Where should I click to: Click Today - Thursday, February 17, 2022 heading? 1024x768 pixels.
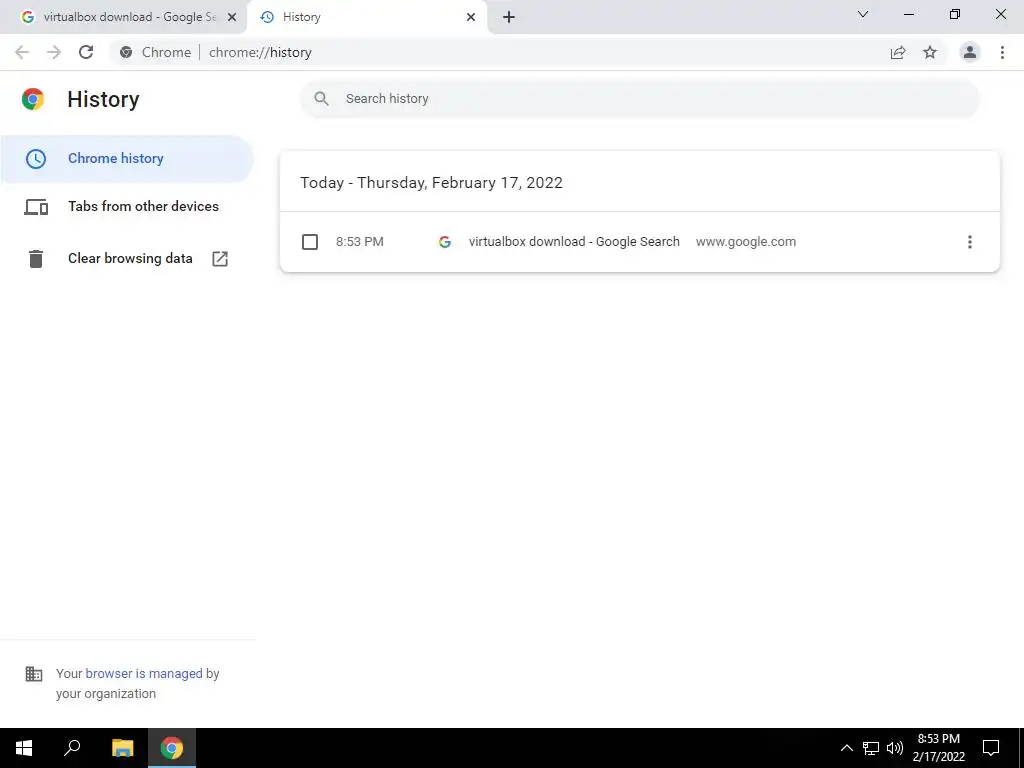pos(431,182)
